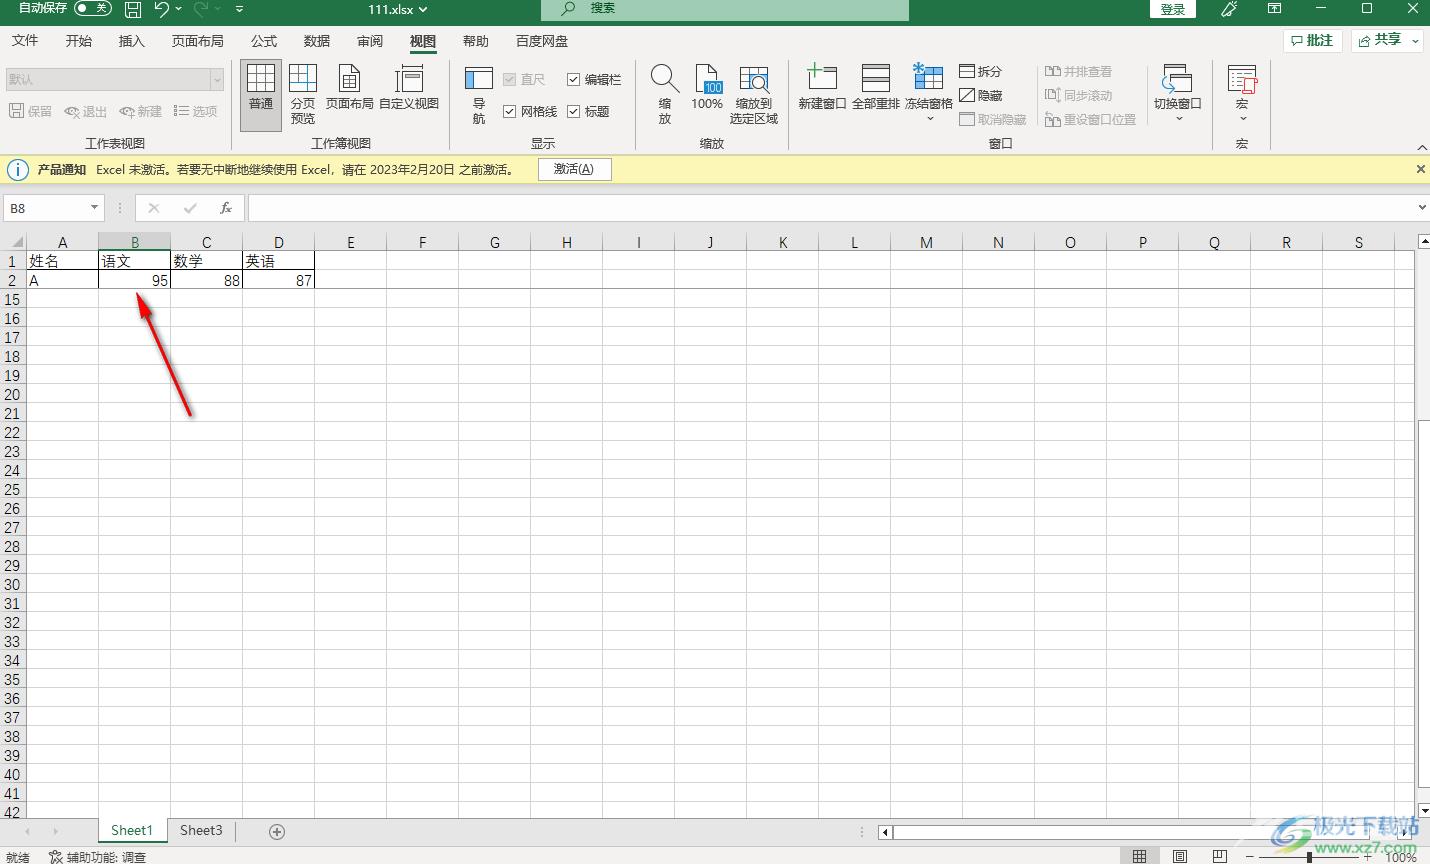The image size is (1430, 864).
Task: Adjust the zoom slider handle
Action: (x=1309, y=857)
